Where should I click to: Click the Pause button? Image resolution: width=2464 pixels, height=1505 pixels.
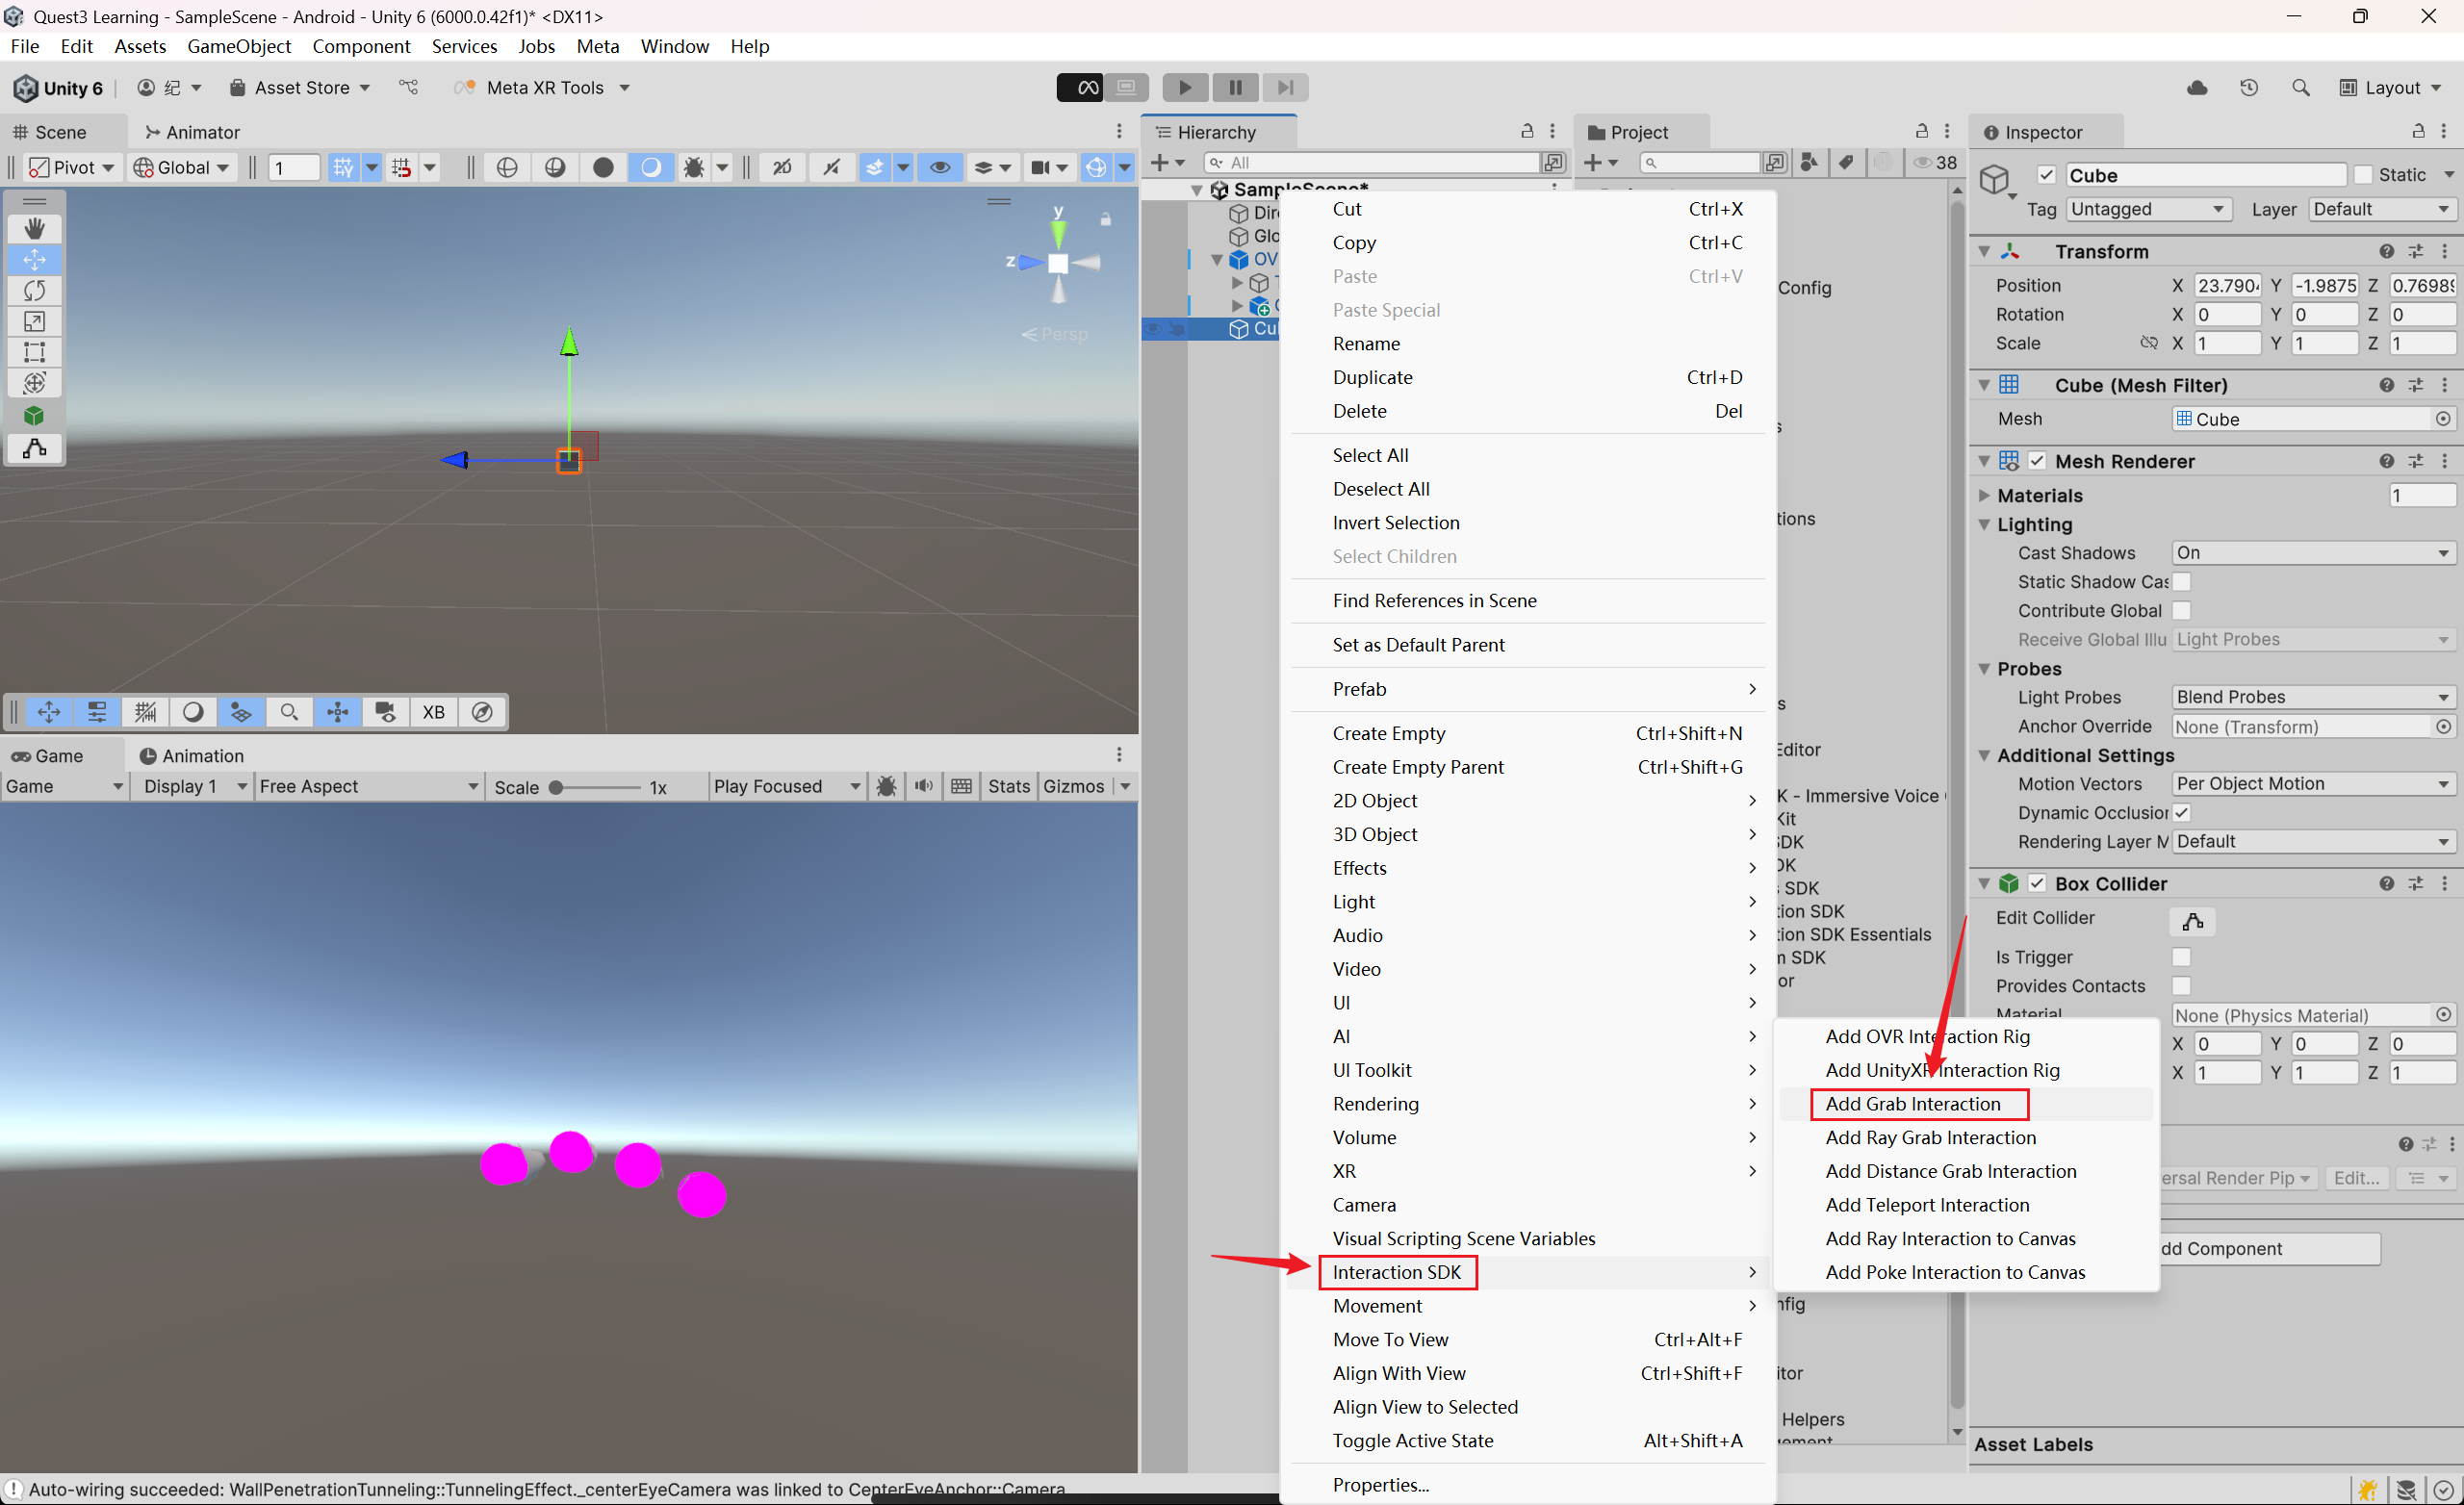[x=1235, y=88]
